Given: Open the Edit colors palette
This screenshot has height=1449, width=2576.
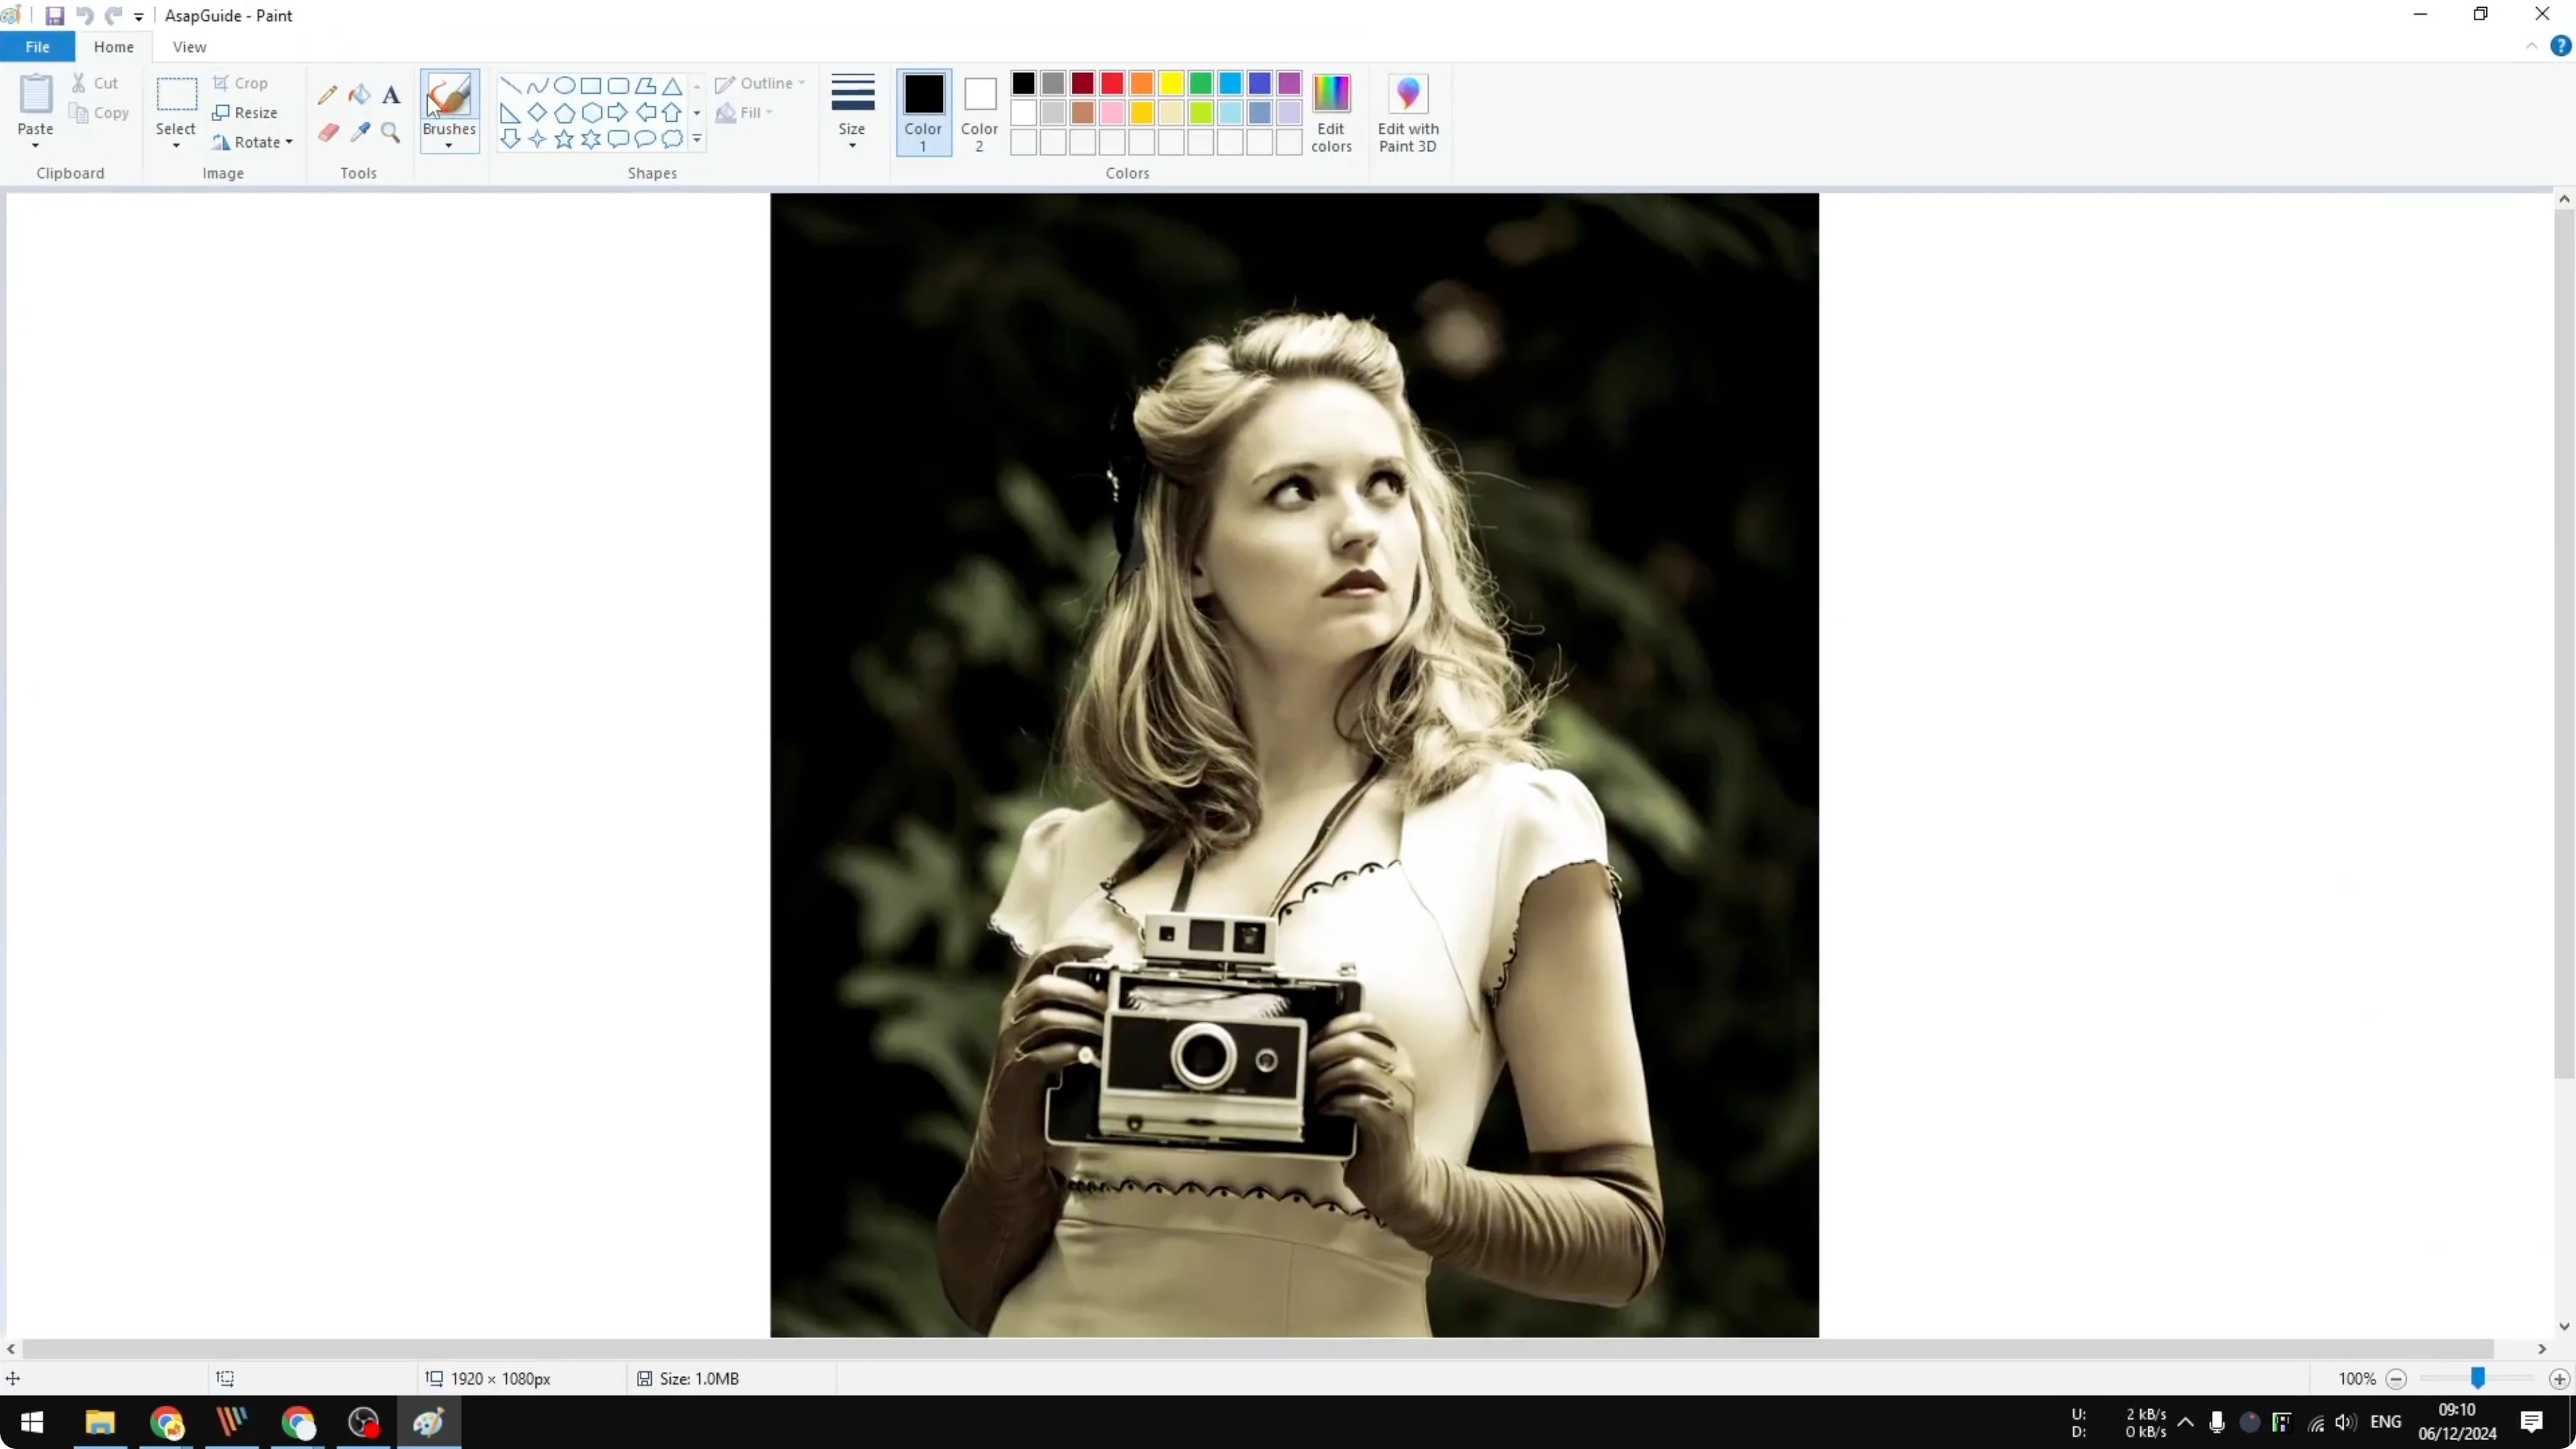Looking at the screenshot, I should point(1331,113).
